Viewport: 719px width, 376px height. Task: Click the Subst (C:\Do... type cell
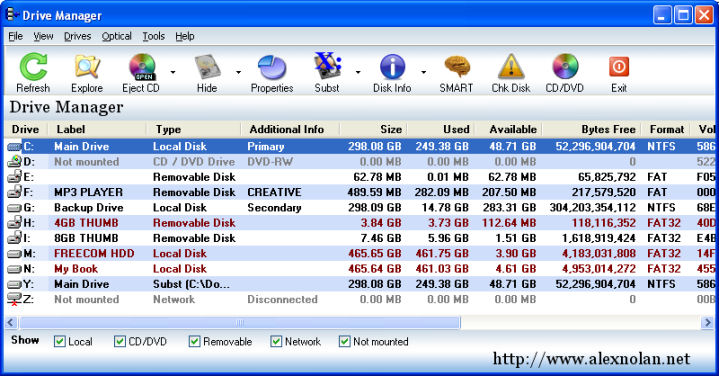click(191, 284)
